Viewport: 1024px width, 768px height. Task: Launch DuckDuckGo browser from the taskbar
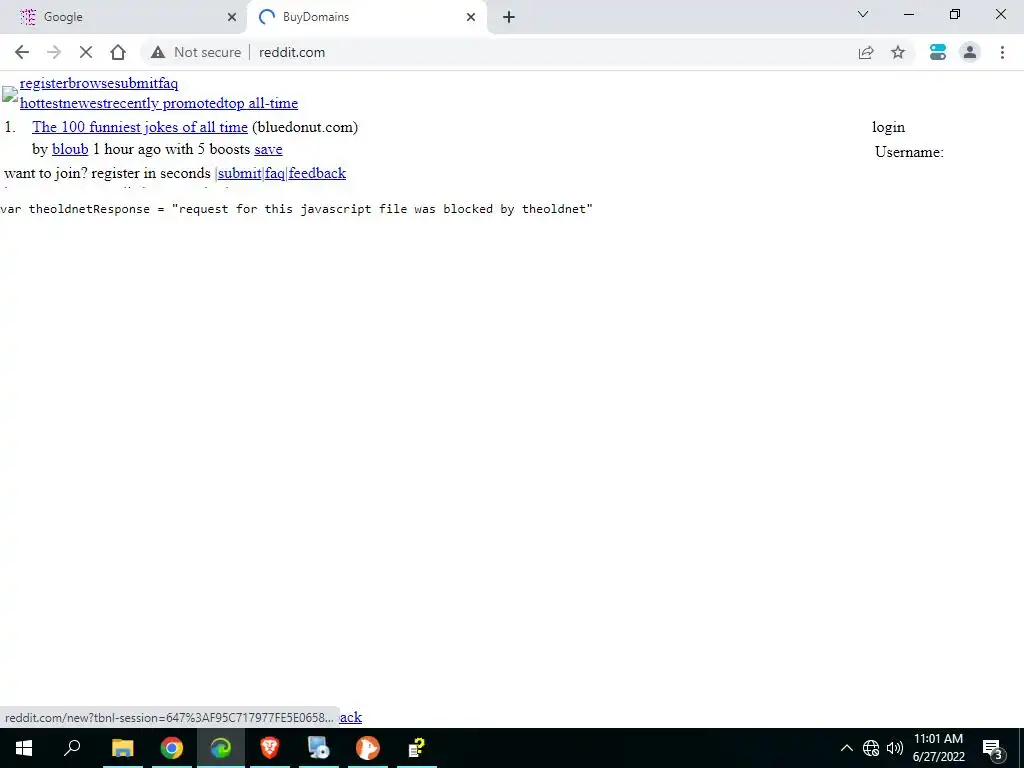pos(368,748)
